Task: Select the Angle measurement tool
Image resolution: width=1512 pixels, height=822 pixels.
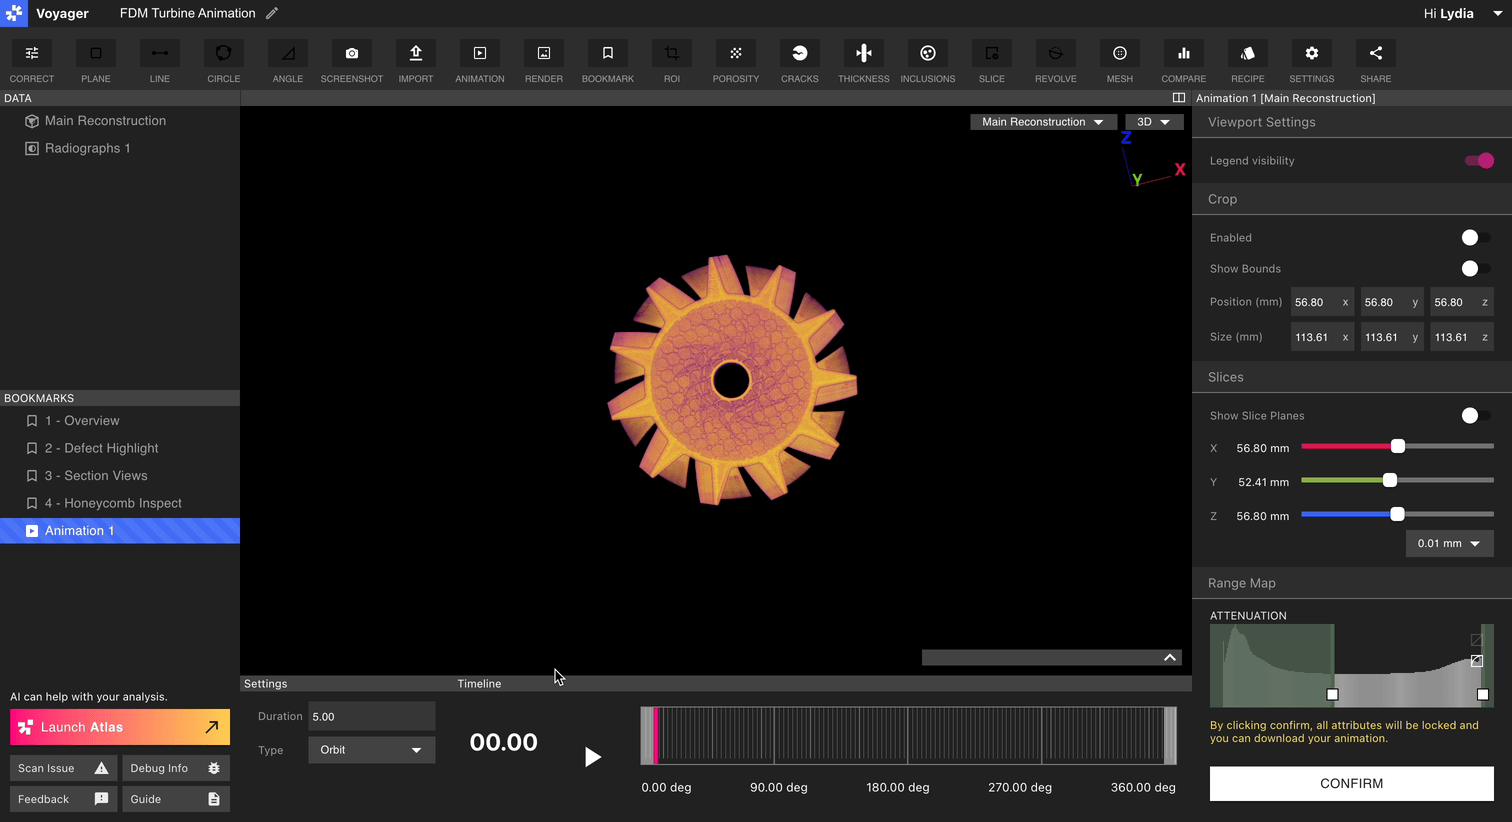Action: (x=287, y=60)
